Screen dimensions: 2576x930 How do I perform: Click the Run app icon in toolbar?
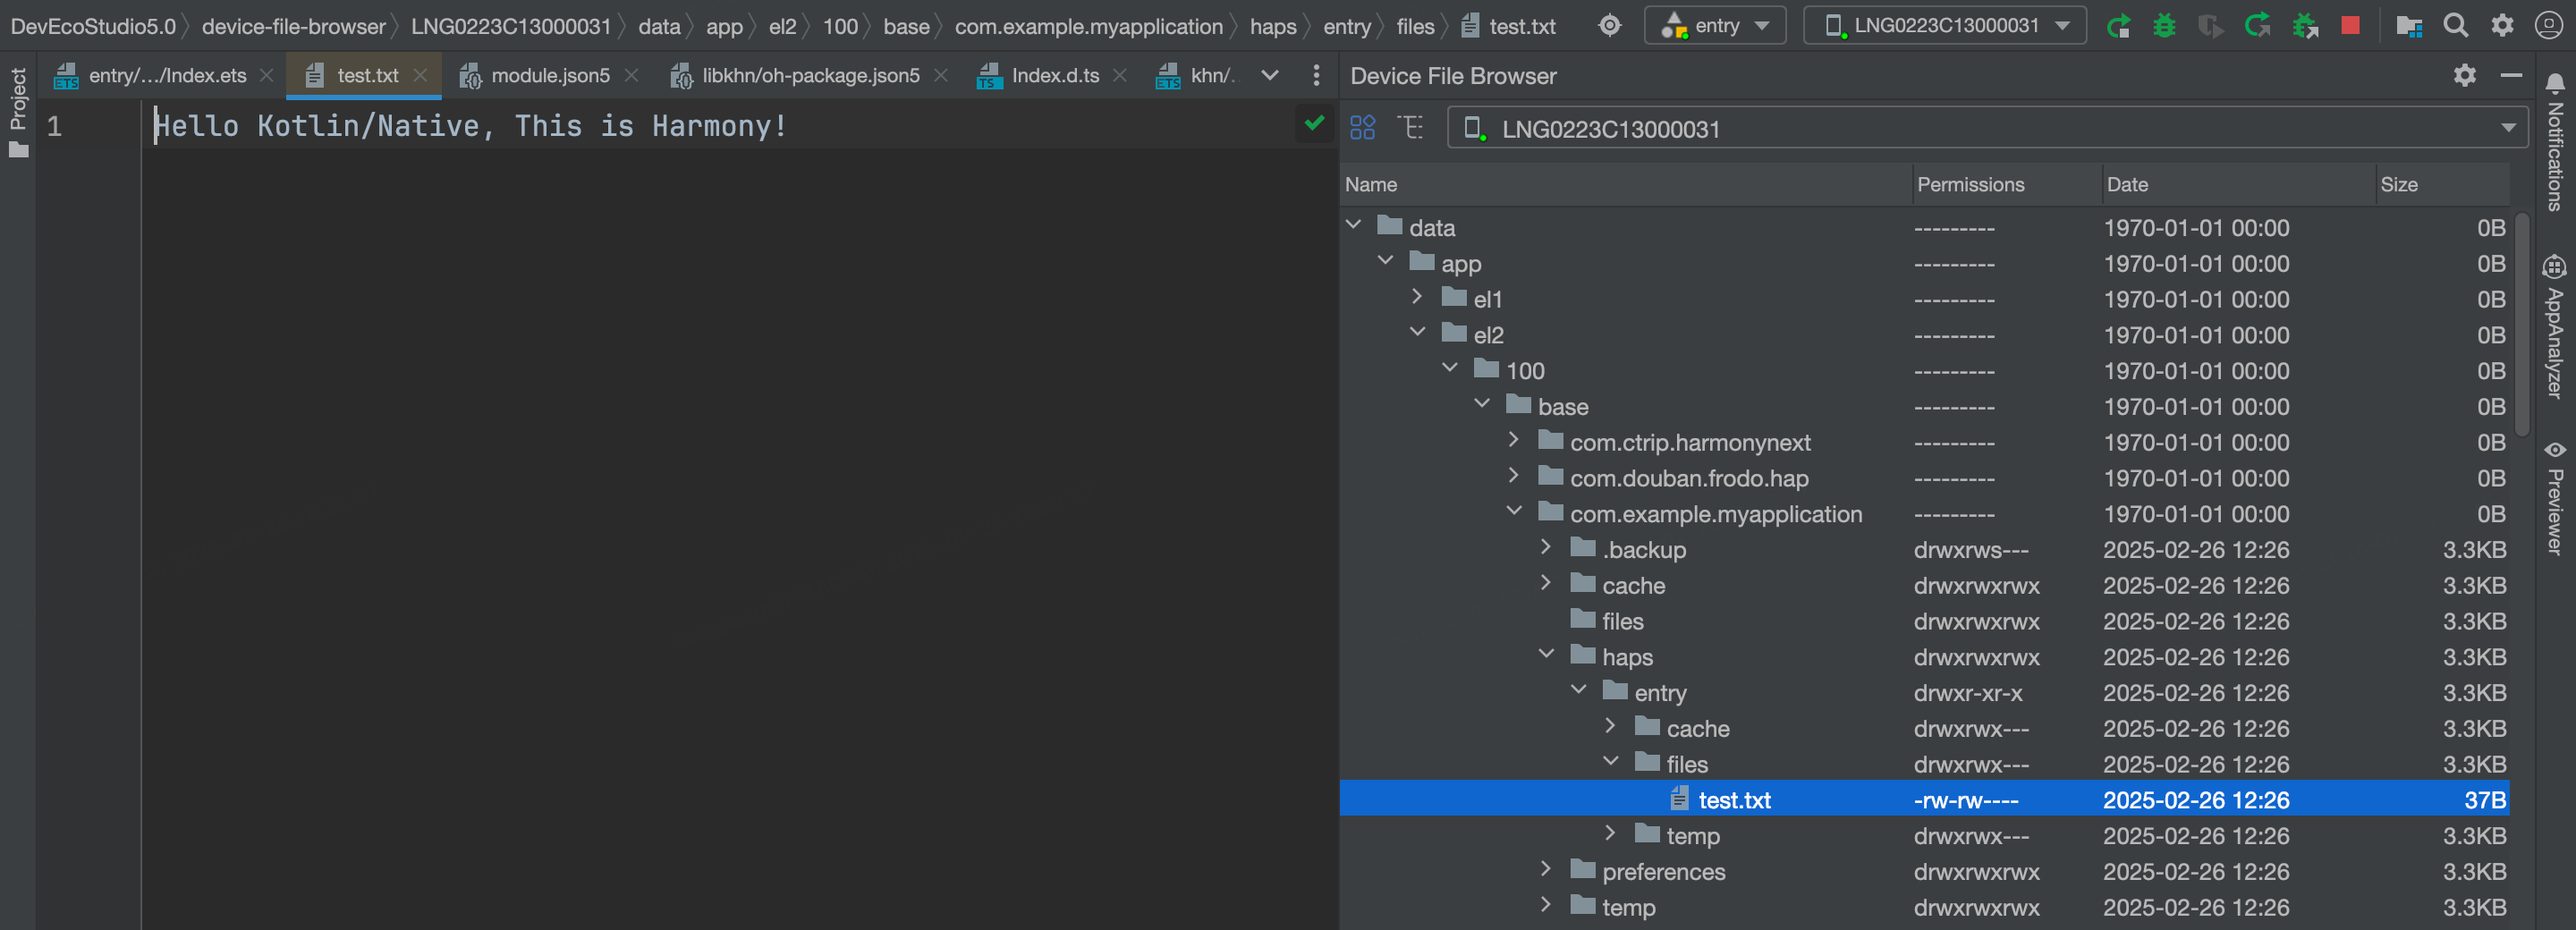point(2117,26)
